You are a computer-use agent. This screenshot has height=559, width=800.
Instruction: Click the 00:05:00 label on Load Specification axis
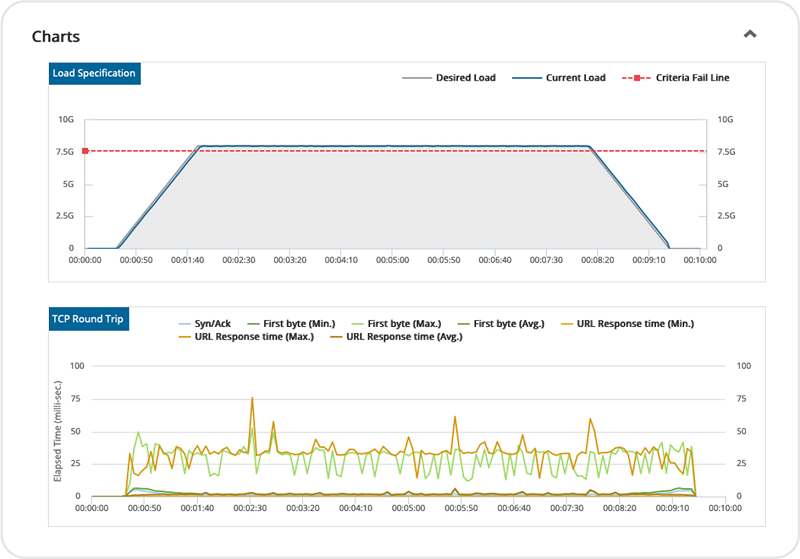[x=392, y=260]
